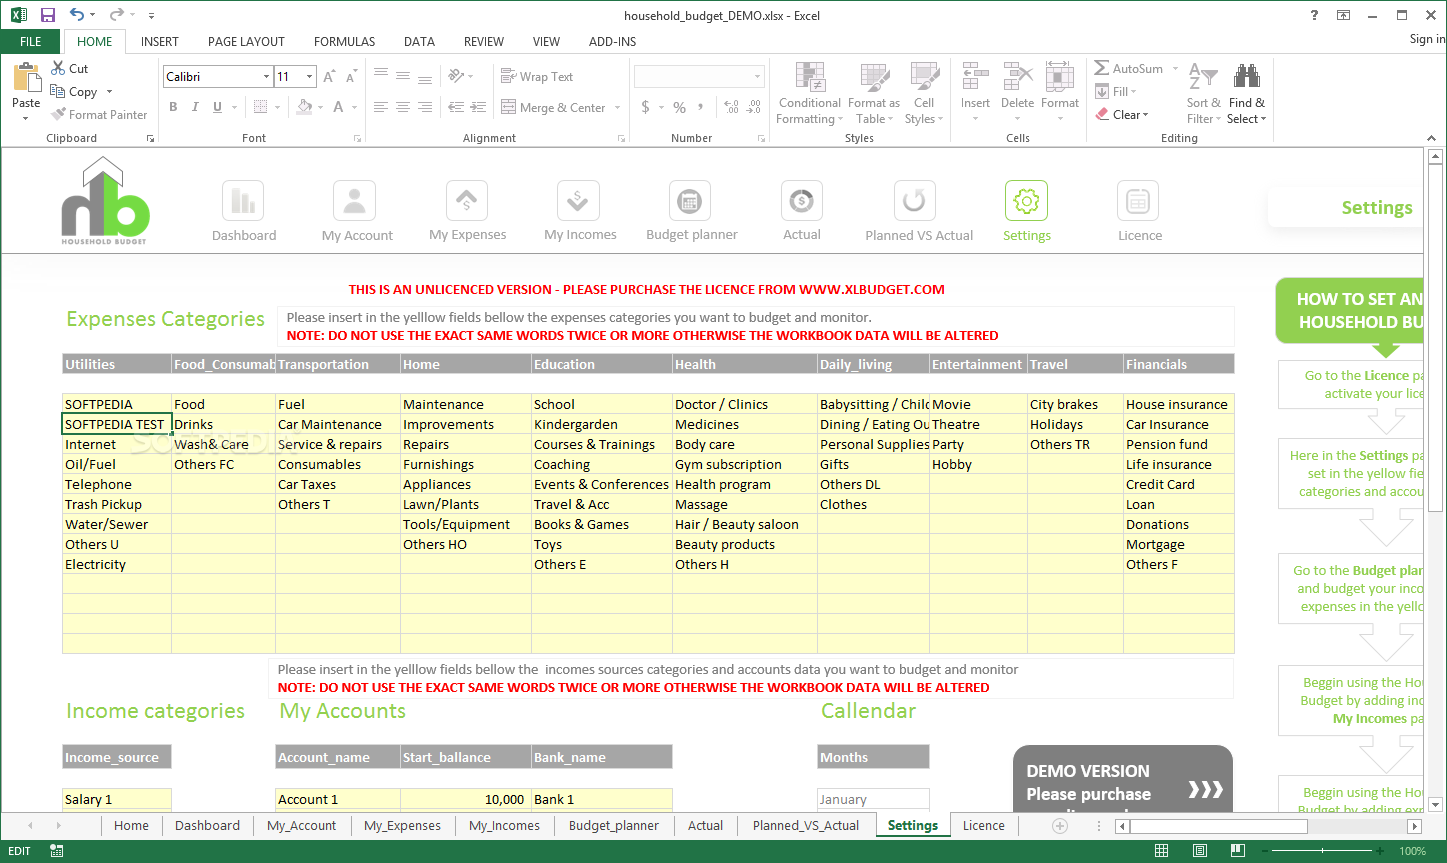The width and height of the screenshot is (1447, 863).
Task: Open Format as Table
Action: coord(874,93)
